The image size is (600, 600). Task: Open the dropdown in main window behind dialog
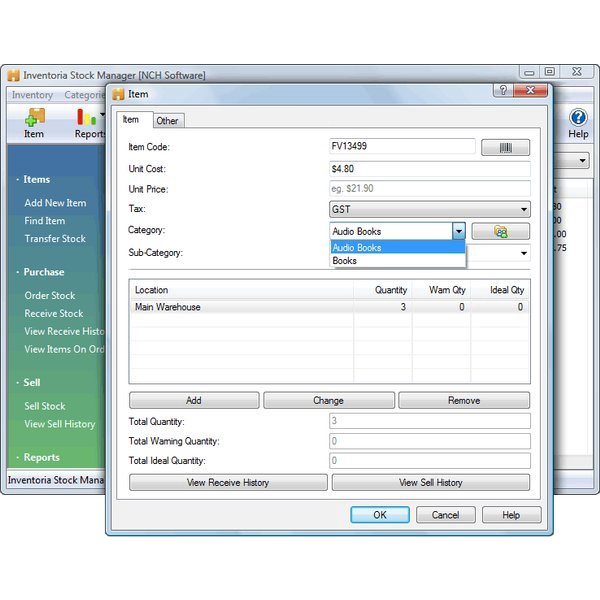582,160
